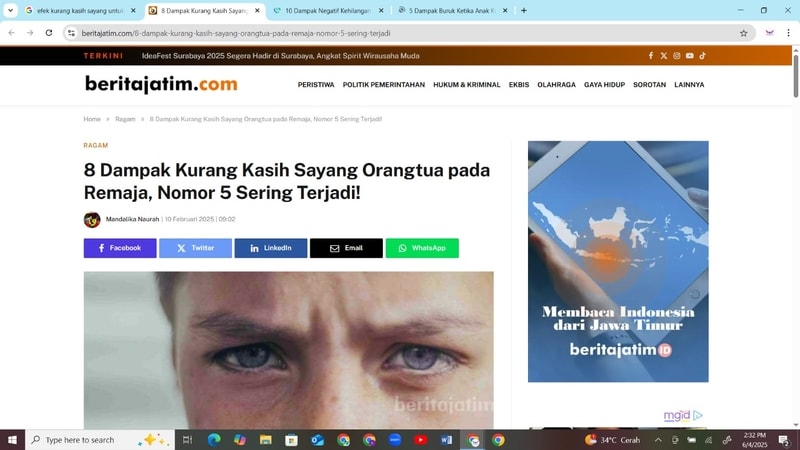
Task: Go back with browser back arrow
Action: point(12,33)
